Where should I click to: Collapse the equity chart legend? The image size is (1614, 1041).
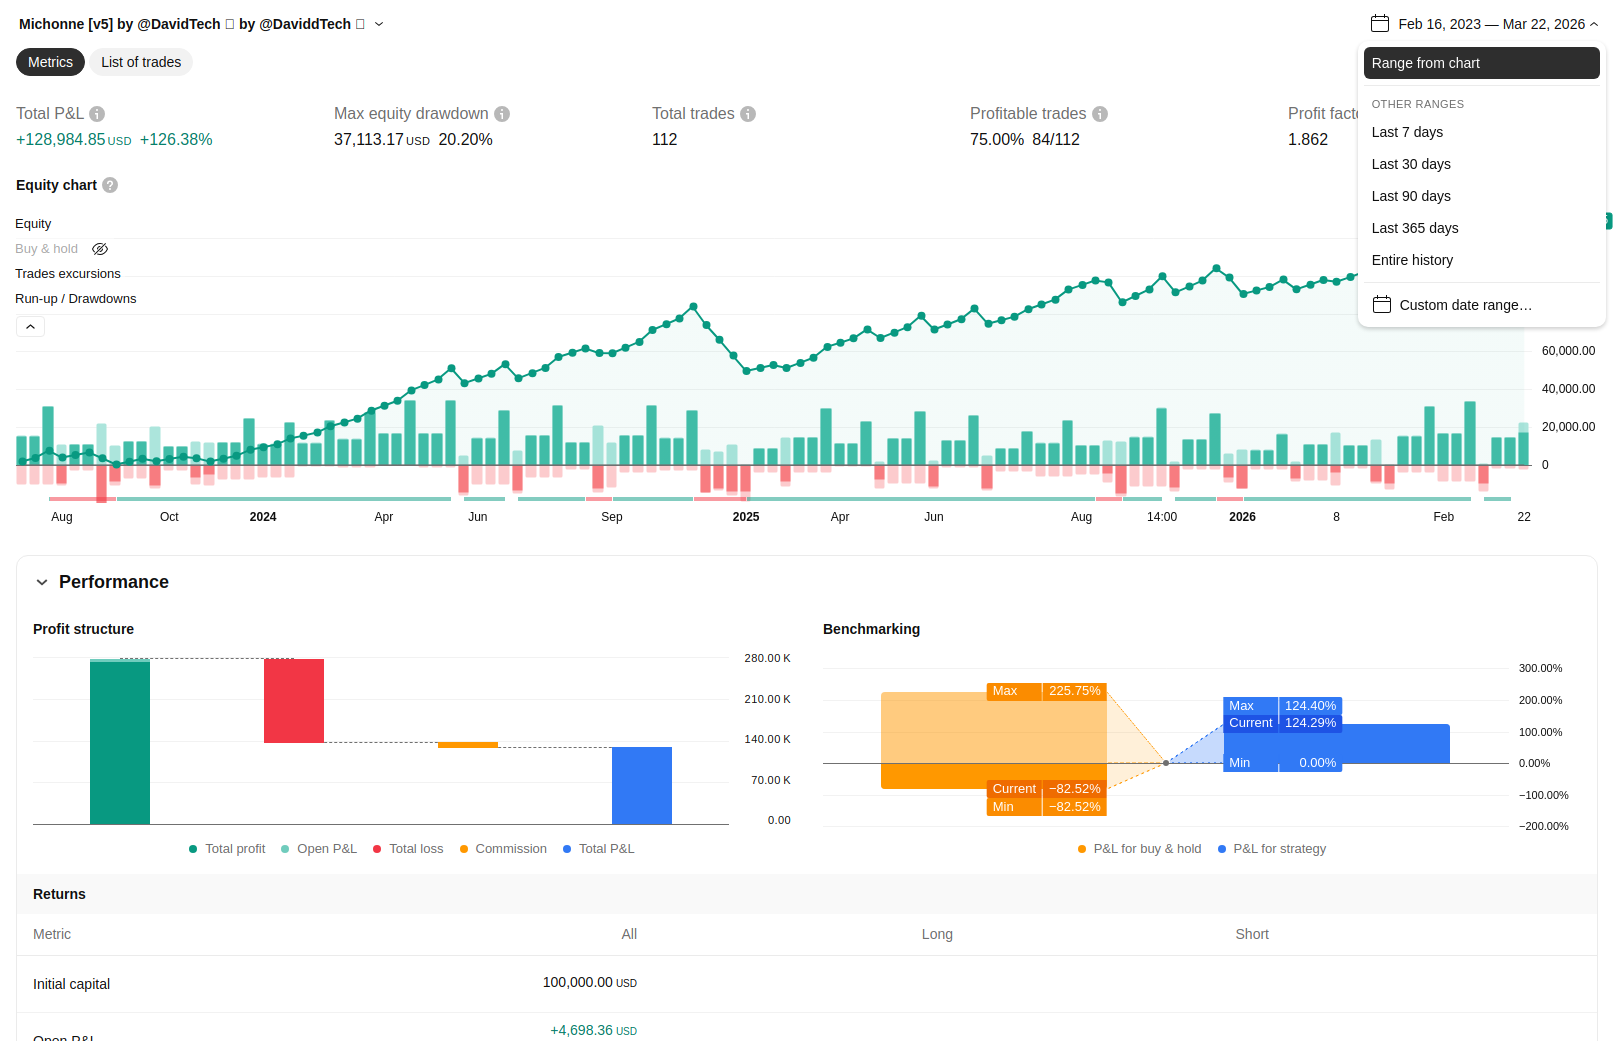tap(30, 327)
